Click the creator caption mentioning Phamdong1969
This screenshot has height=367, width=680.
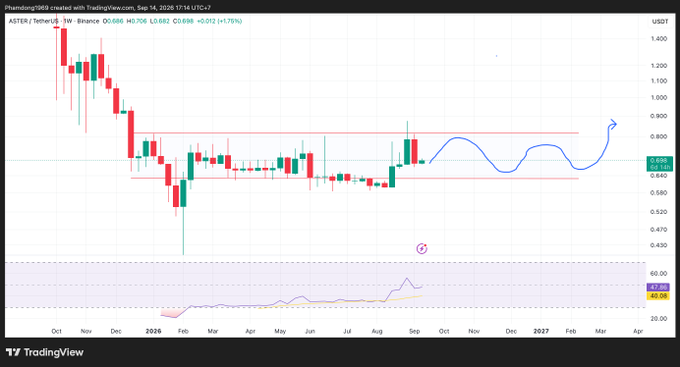point(108,8)
